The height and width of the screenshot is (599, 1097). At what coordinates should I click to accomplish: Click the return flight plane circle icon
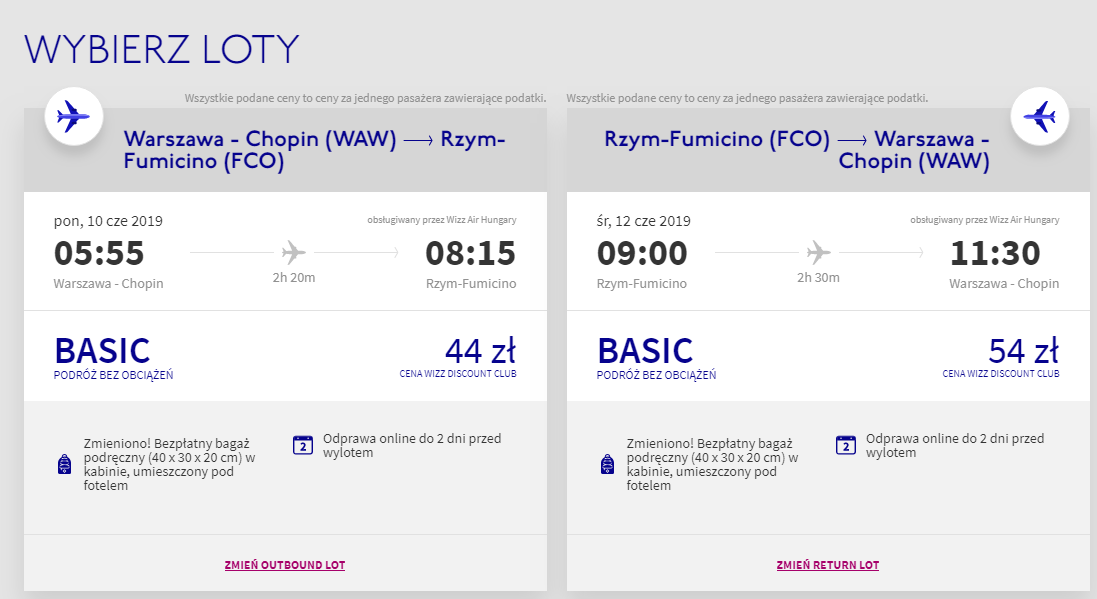tap(1040, 116)
